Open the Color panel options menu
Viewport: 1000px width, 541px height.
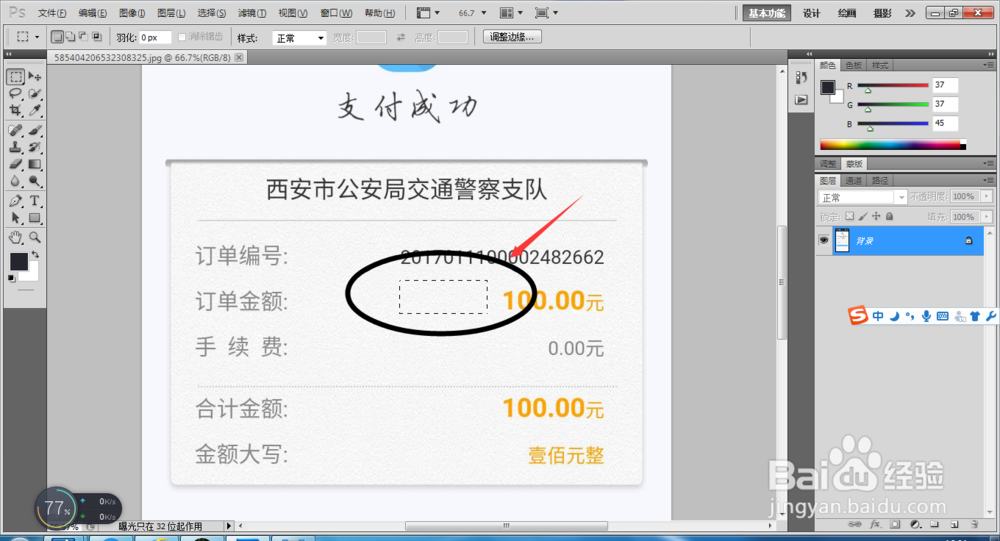[x=988, y=65]
